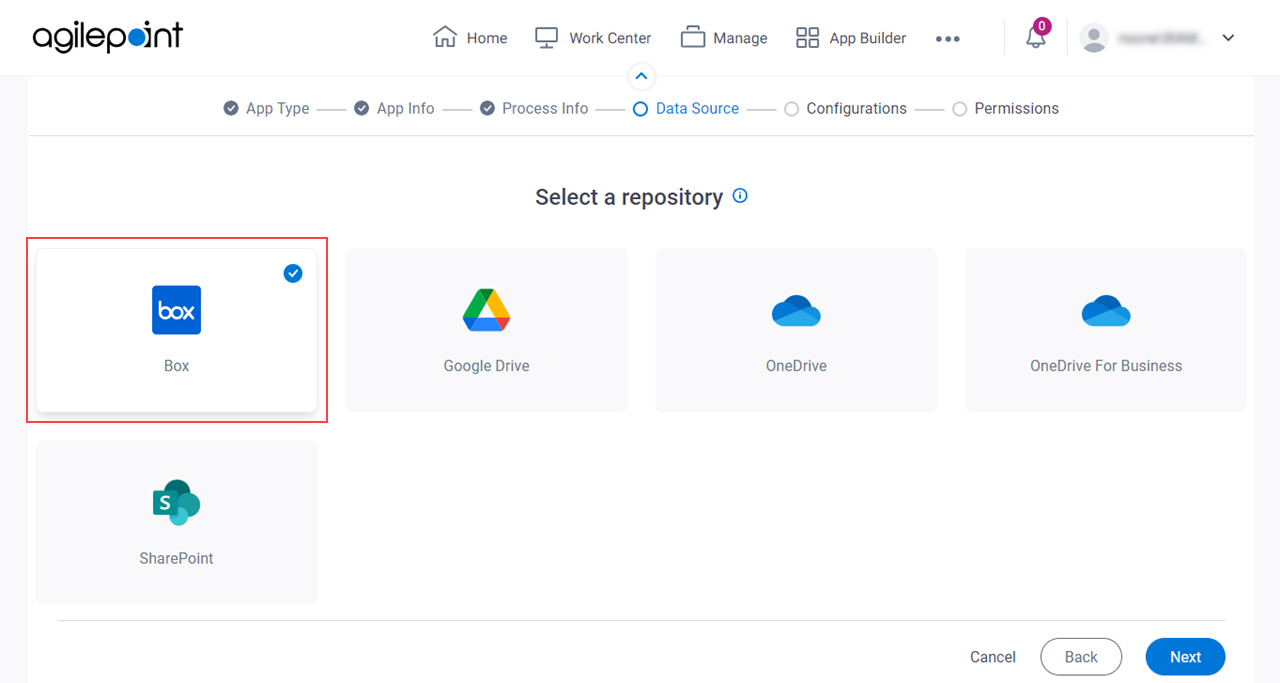Select the Google Drive label
Image resolution: width=1280 pixels, height=683 pixels.
pyautogui.click(x=486, y=366)
